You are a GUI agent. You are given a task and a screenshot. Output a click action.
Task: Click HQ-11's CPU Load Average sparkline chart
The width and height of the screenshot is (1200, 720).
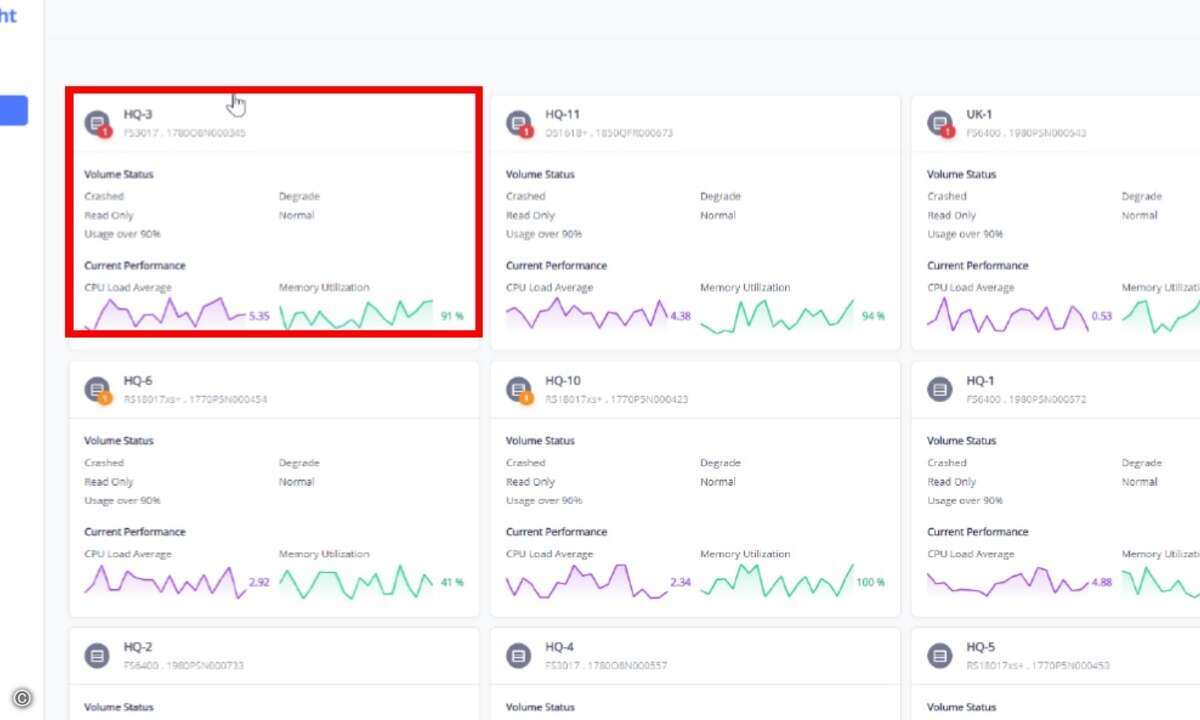tap(586, 314)
